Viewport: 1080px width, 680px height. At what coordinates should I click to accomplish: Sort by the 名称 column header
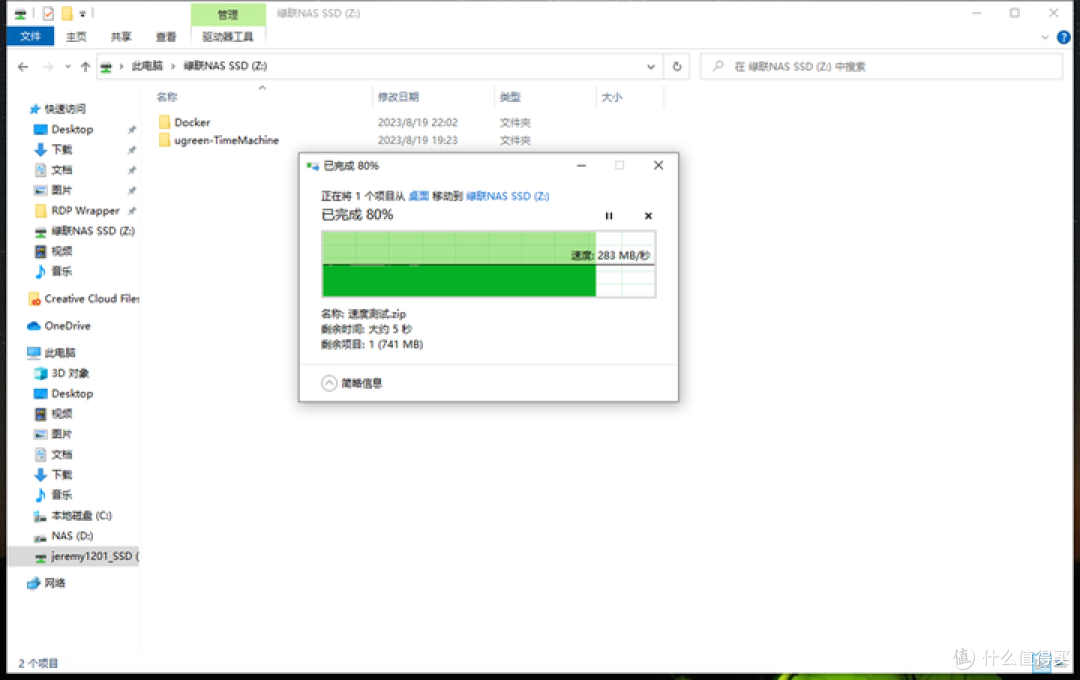click(167, 97)
